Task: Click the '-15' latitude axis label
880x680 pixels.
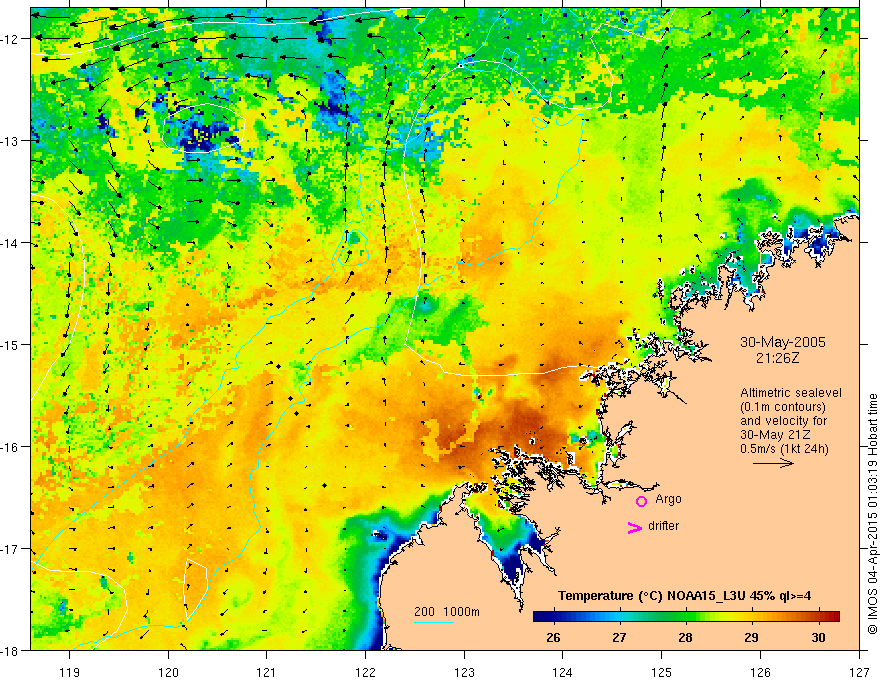Action: [x=10, y=344]
